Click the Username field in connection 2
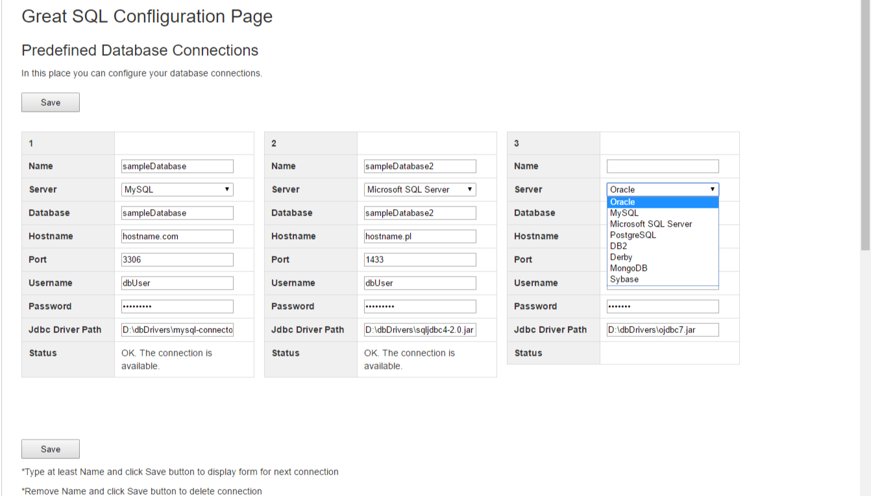This screenshot has height=496, width=871. (420, 283)
